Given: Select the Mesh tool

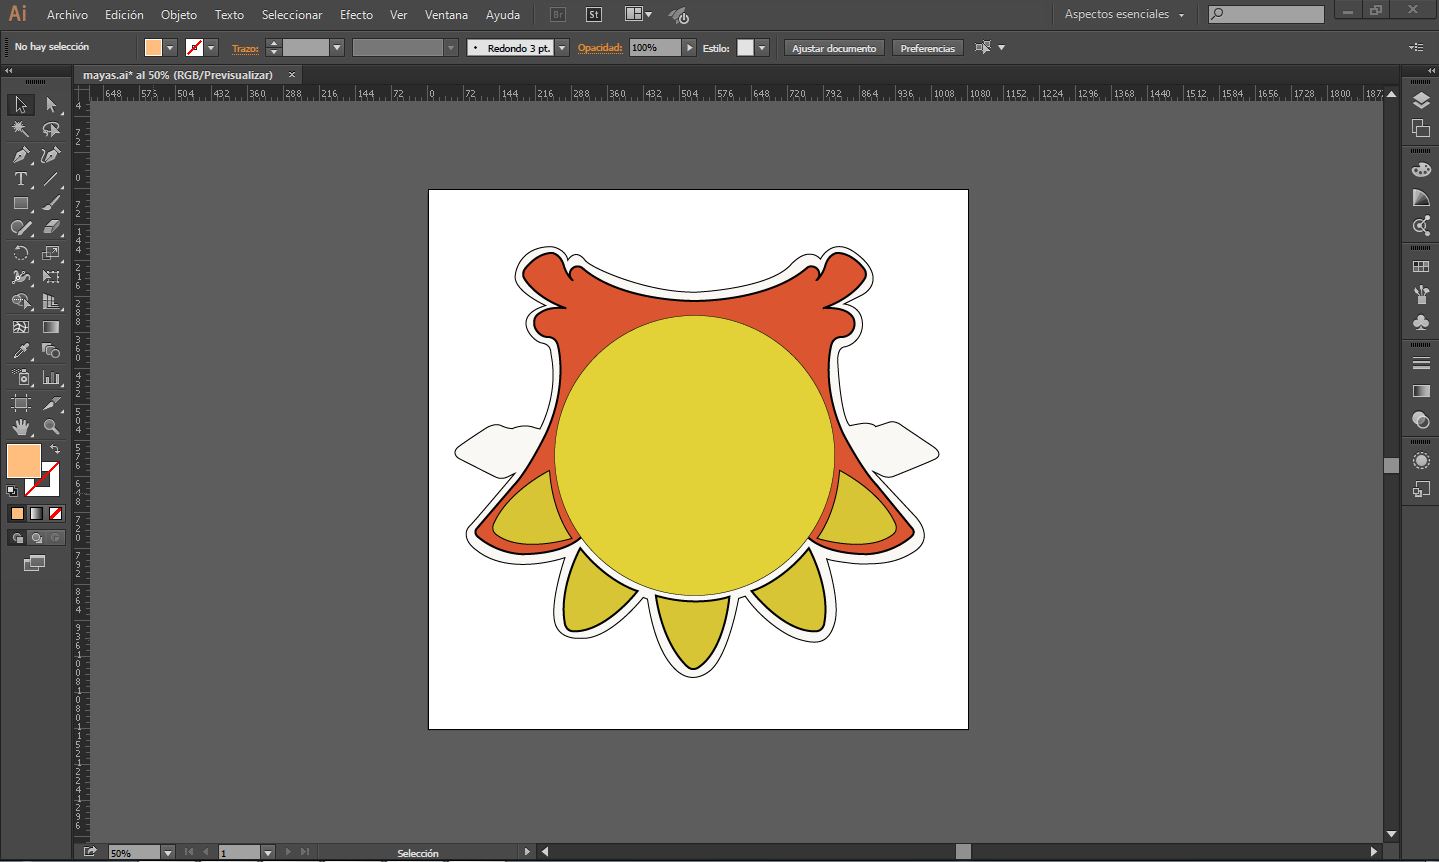Looking at the screenshot, I should [21, 327].
